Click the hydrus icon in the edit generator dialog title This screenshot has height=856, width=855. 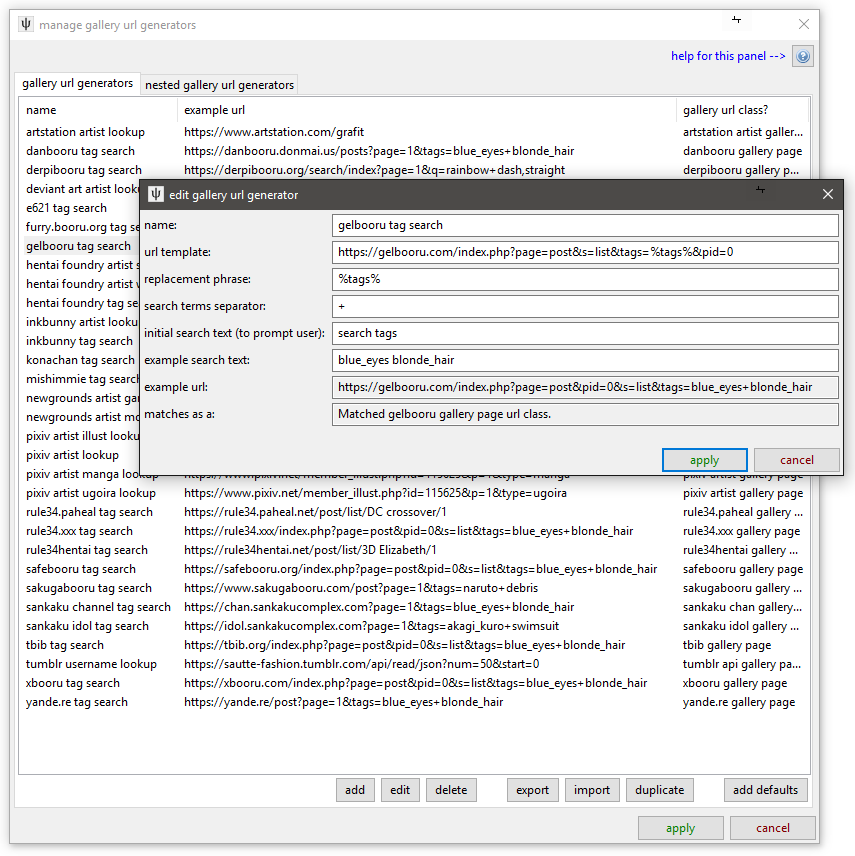[156, 194]
